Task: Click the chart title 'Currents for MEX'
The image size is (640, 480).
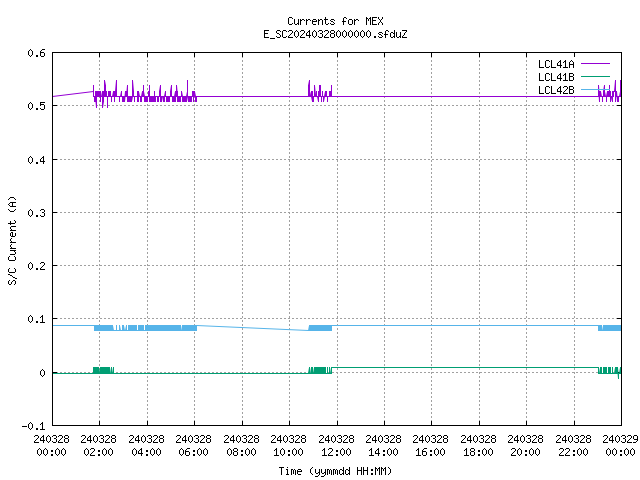Action: tap(335, 21)
